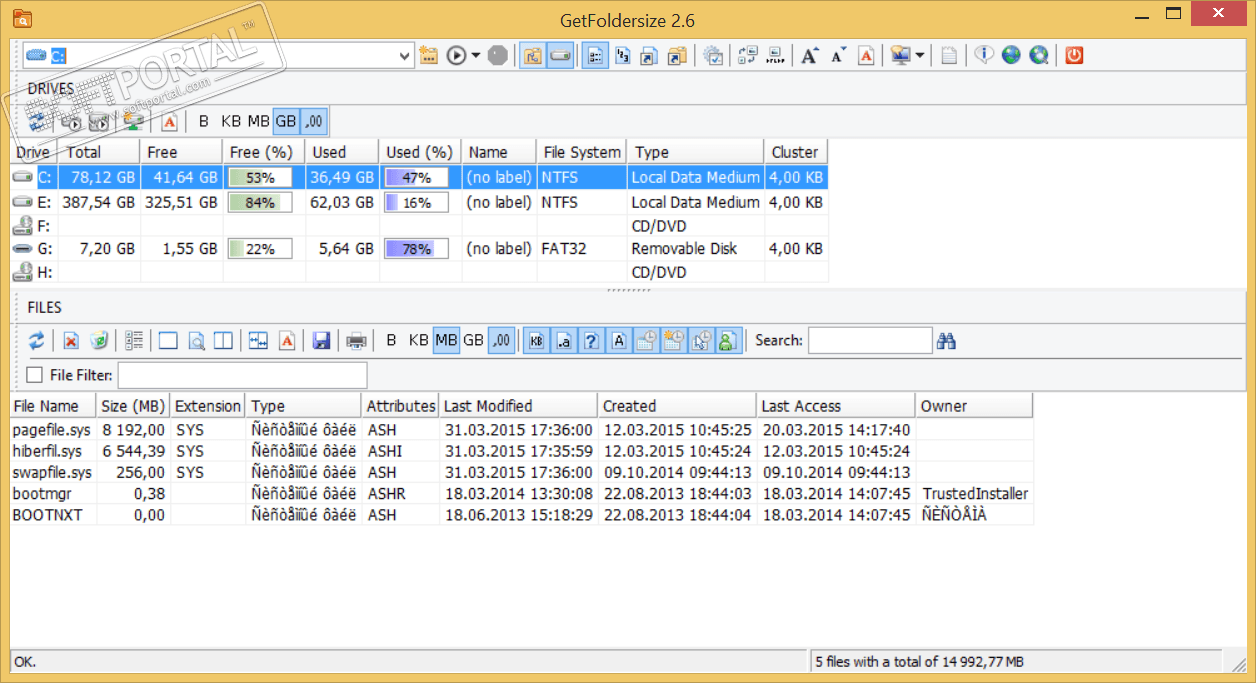Select the B unit in the Files toolbar
The image size is (1256, 683).
click(391, 341)
